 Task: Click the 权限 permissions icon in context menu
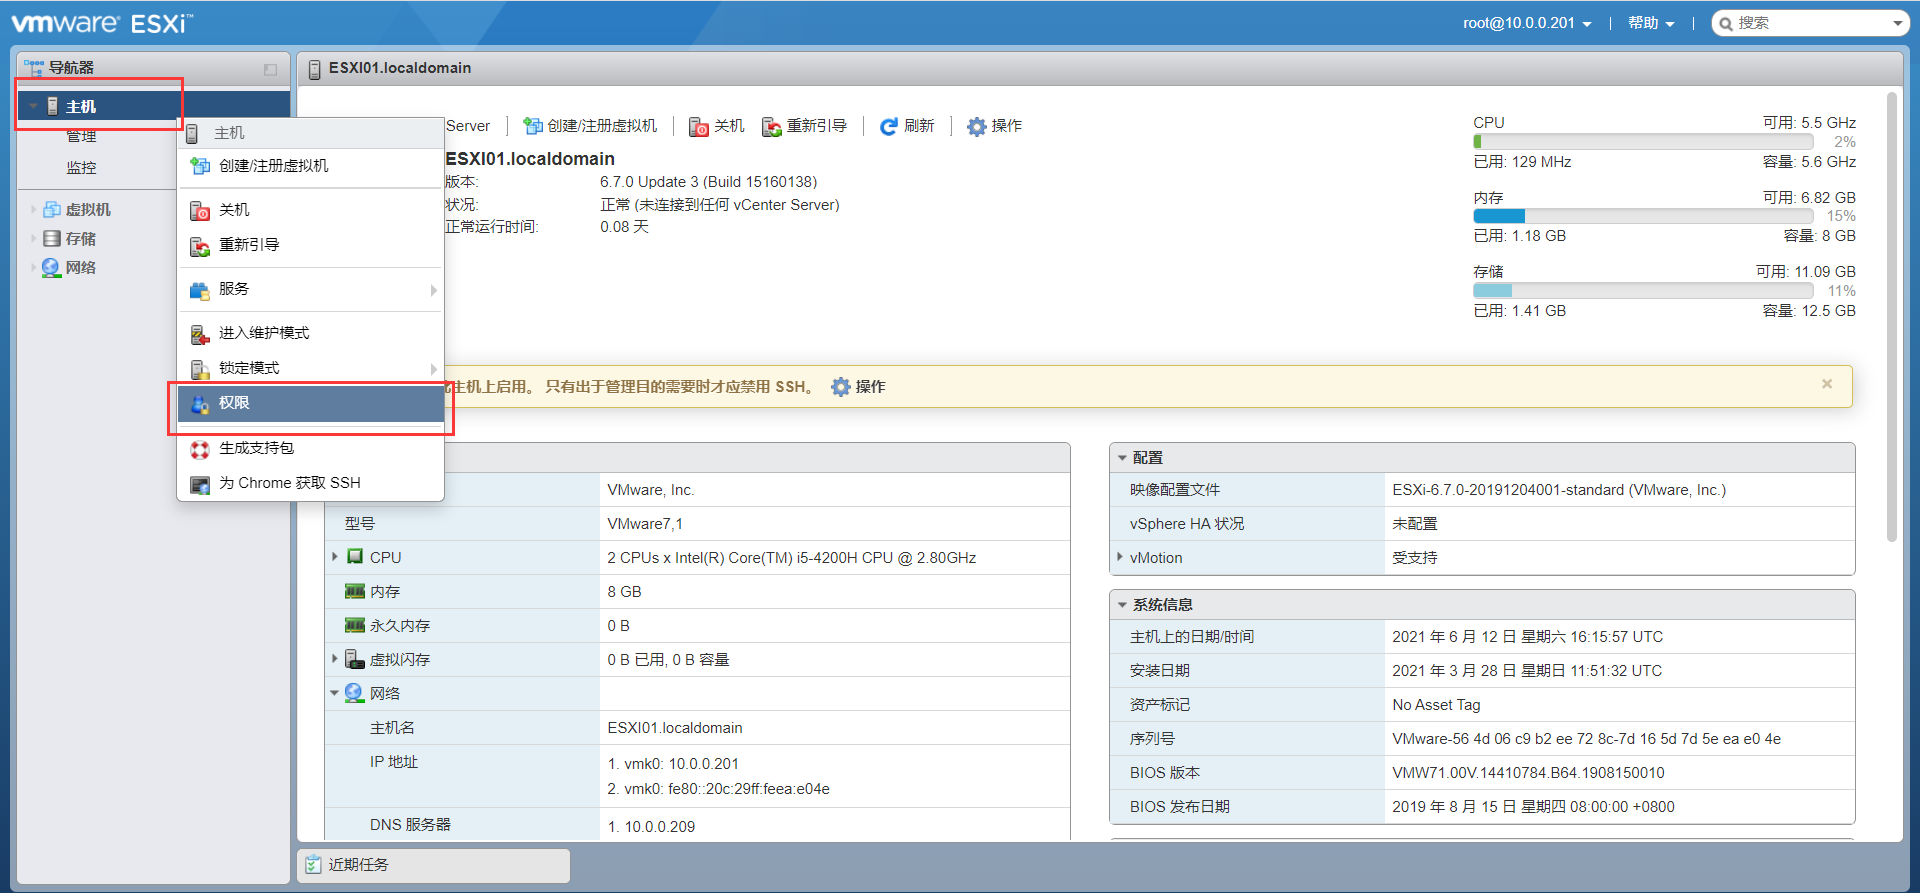coord(200,404)
